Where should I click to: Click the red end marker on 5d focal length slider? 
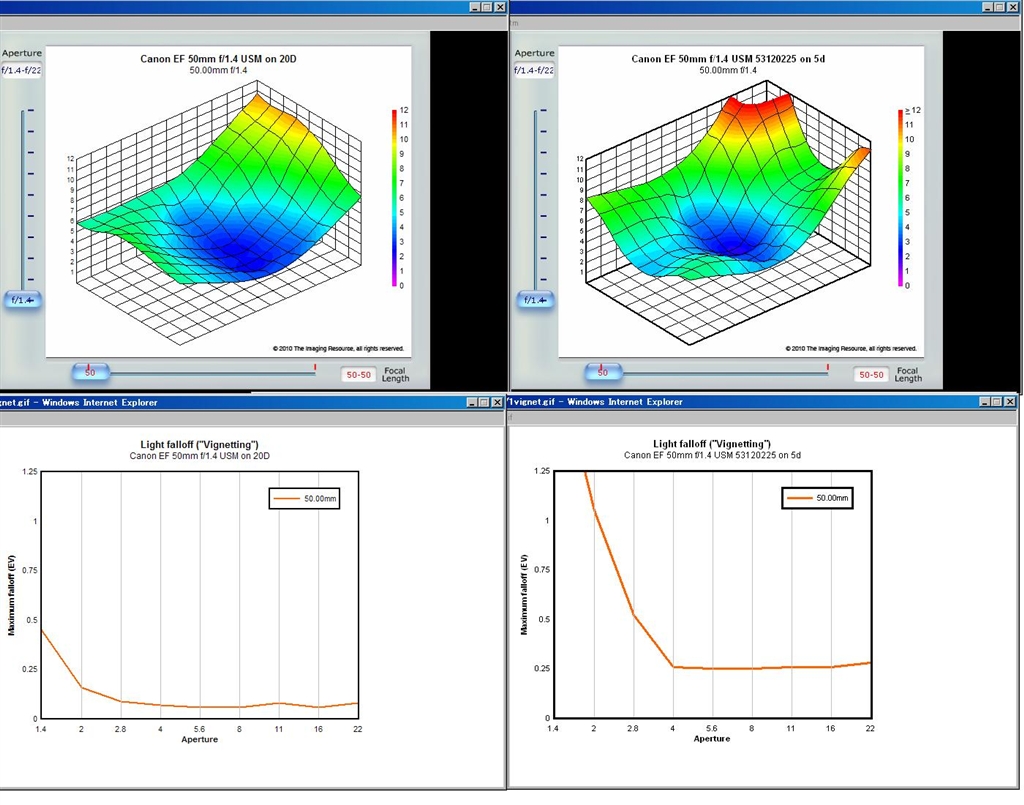click(x=827, y=368)
